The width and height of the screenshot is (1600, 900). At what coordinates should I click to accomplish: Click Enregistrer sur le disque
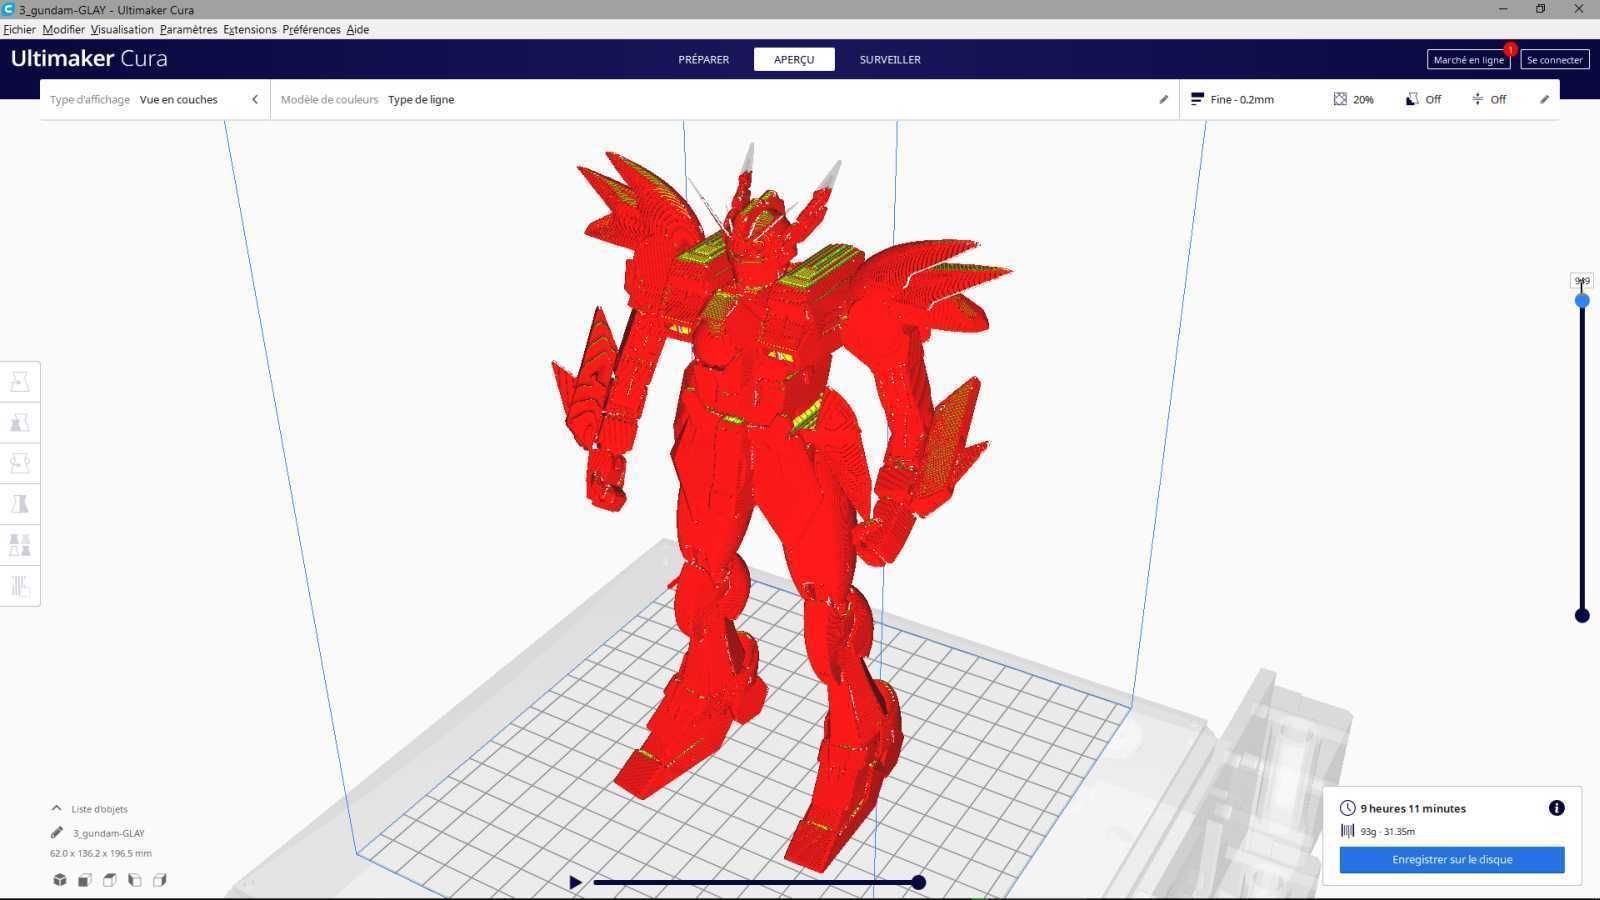(x=1452, y=859)
